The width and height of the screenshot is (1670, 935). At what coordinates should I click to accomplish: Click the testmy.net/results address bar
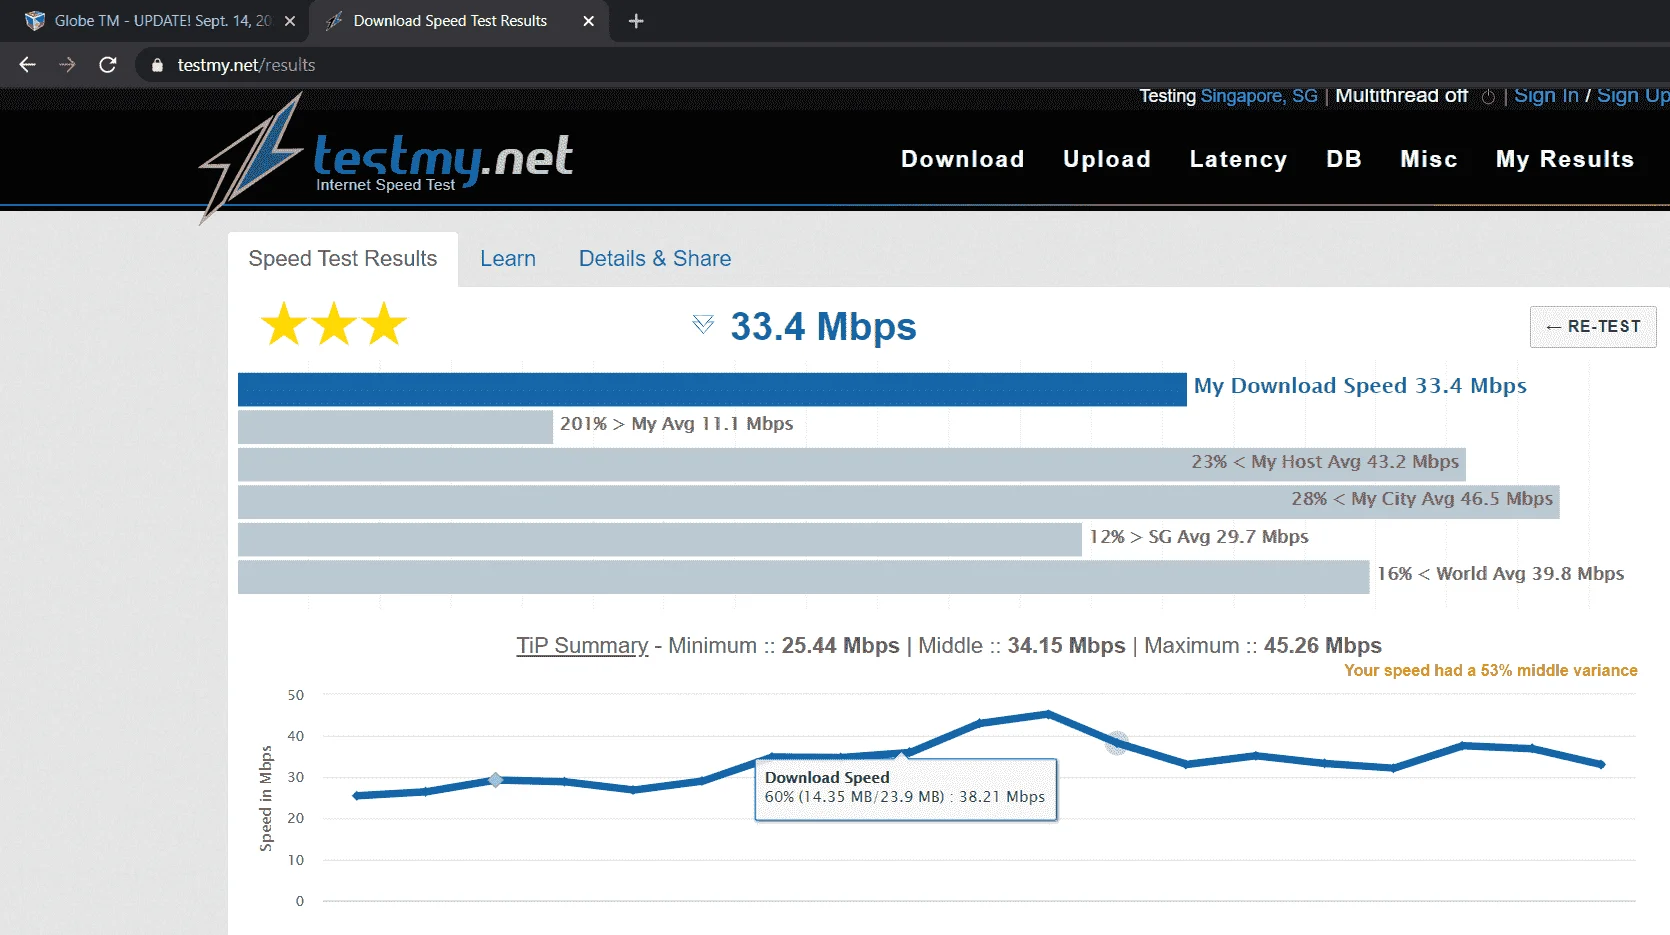click(900, 65)
